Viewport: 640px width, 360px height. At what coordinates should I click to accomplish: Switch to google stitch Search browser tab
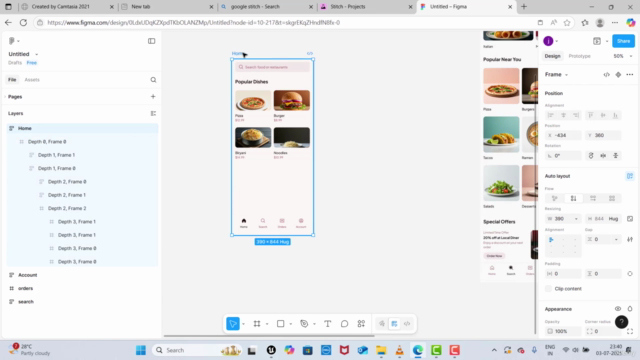click(x=266, y=7)
